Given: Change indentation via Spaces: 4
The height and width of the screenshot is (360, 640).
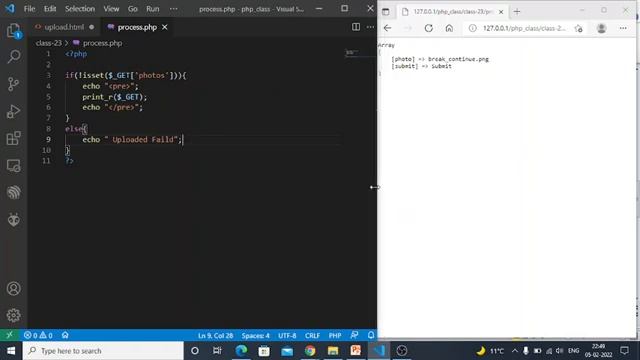Looking at the screenshot, I should point(256,336).
